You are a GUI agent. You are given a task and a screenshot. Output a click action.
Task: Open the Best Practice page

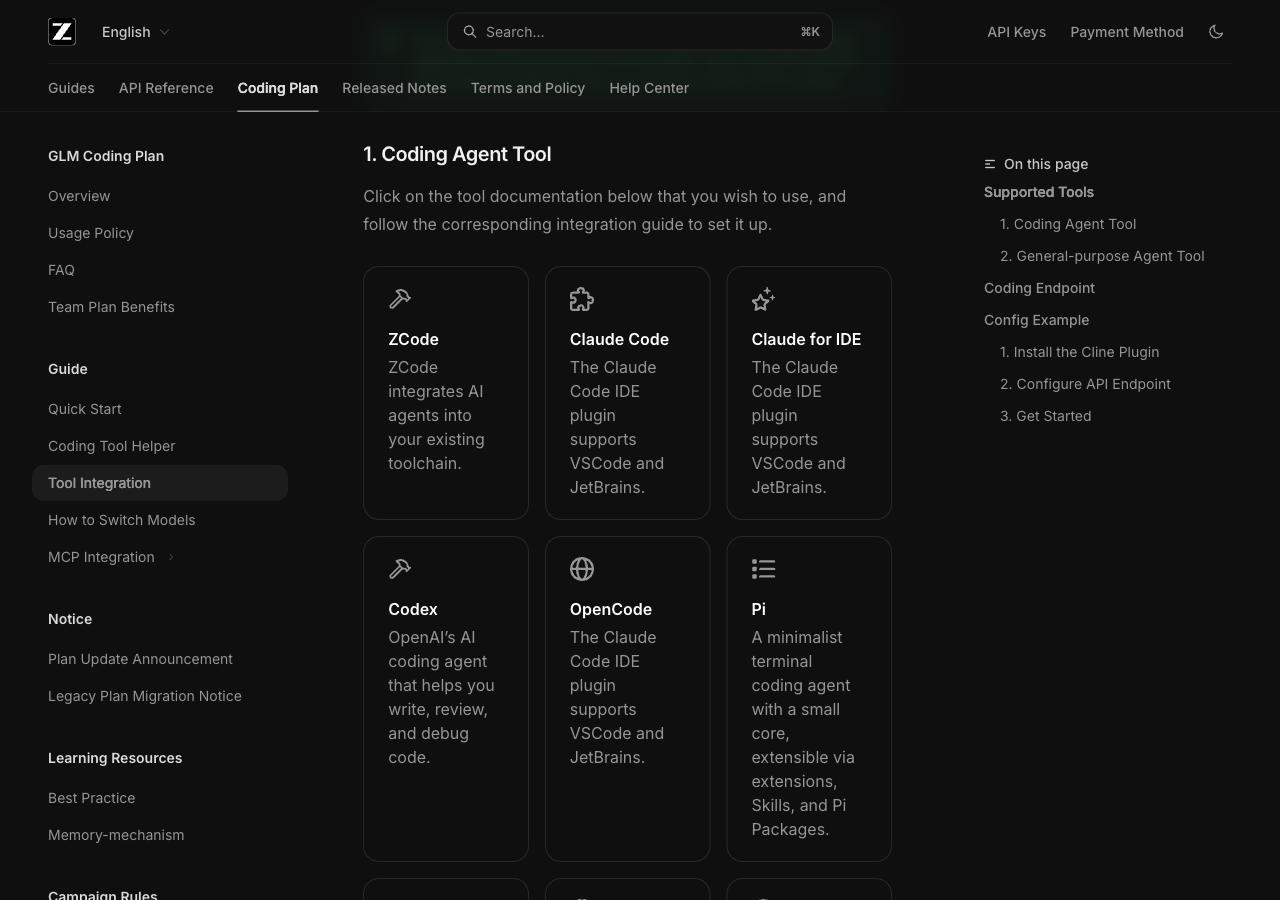[x=92, y=798]
